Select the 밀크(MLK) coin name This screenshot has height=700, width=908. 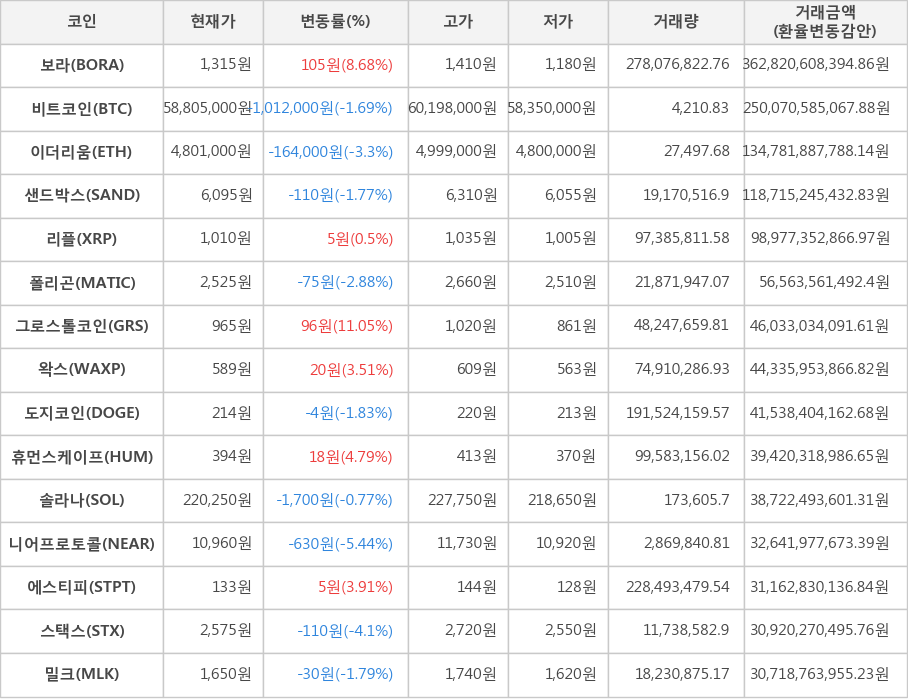[x=82, y=674]
